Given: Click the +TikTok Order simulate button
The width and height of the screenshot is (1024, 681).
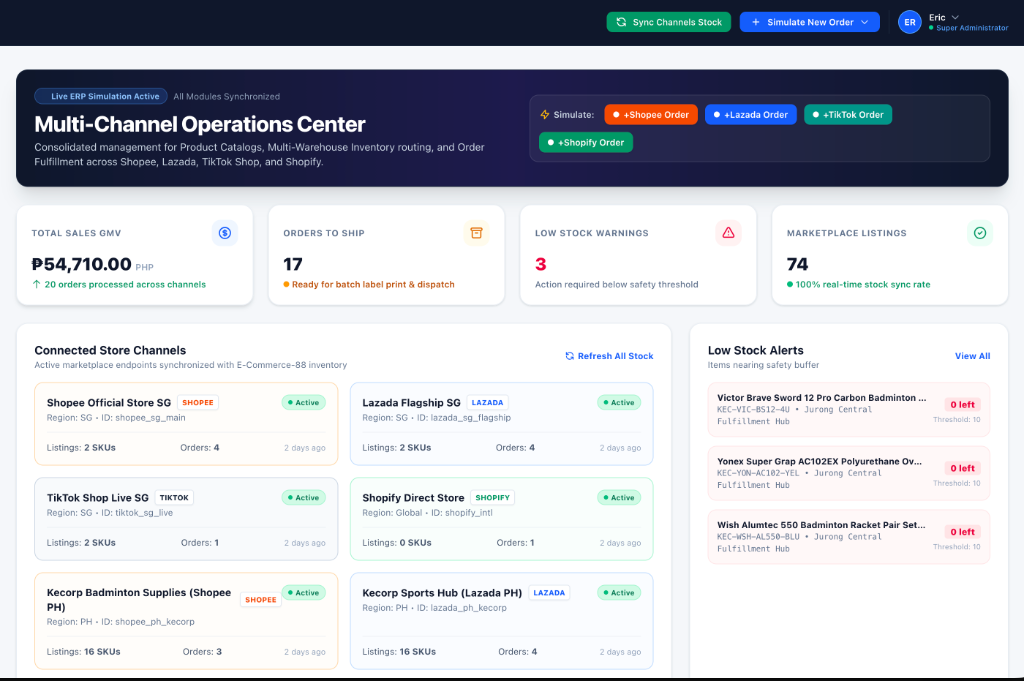Looking at the screenshot, I should [x=848, y=115].
